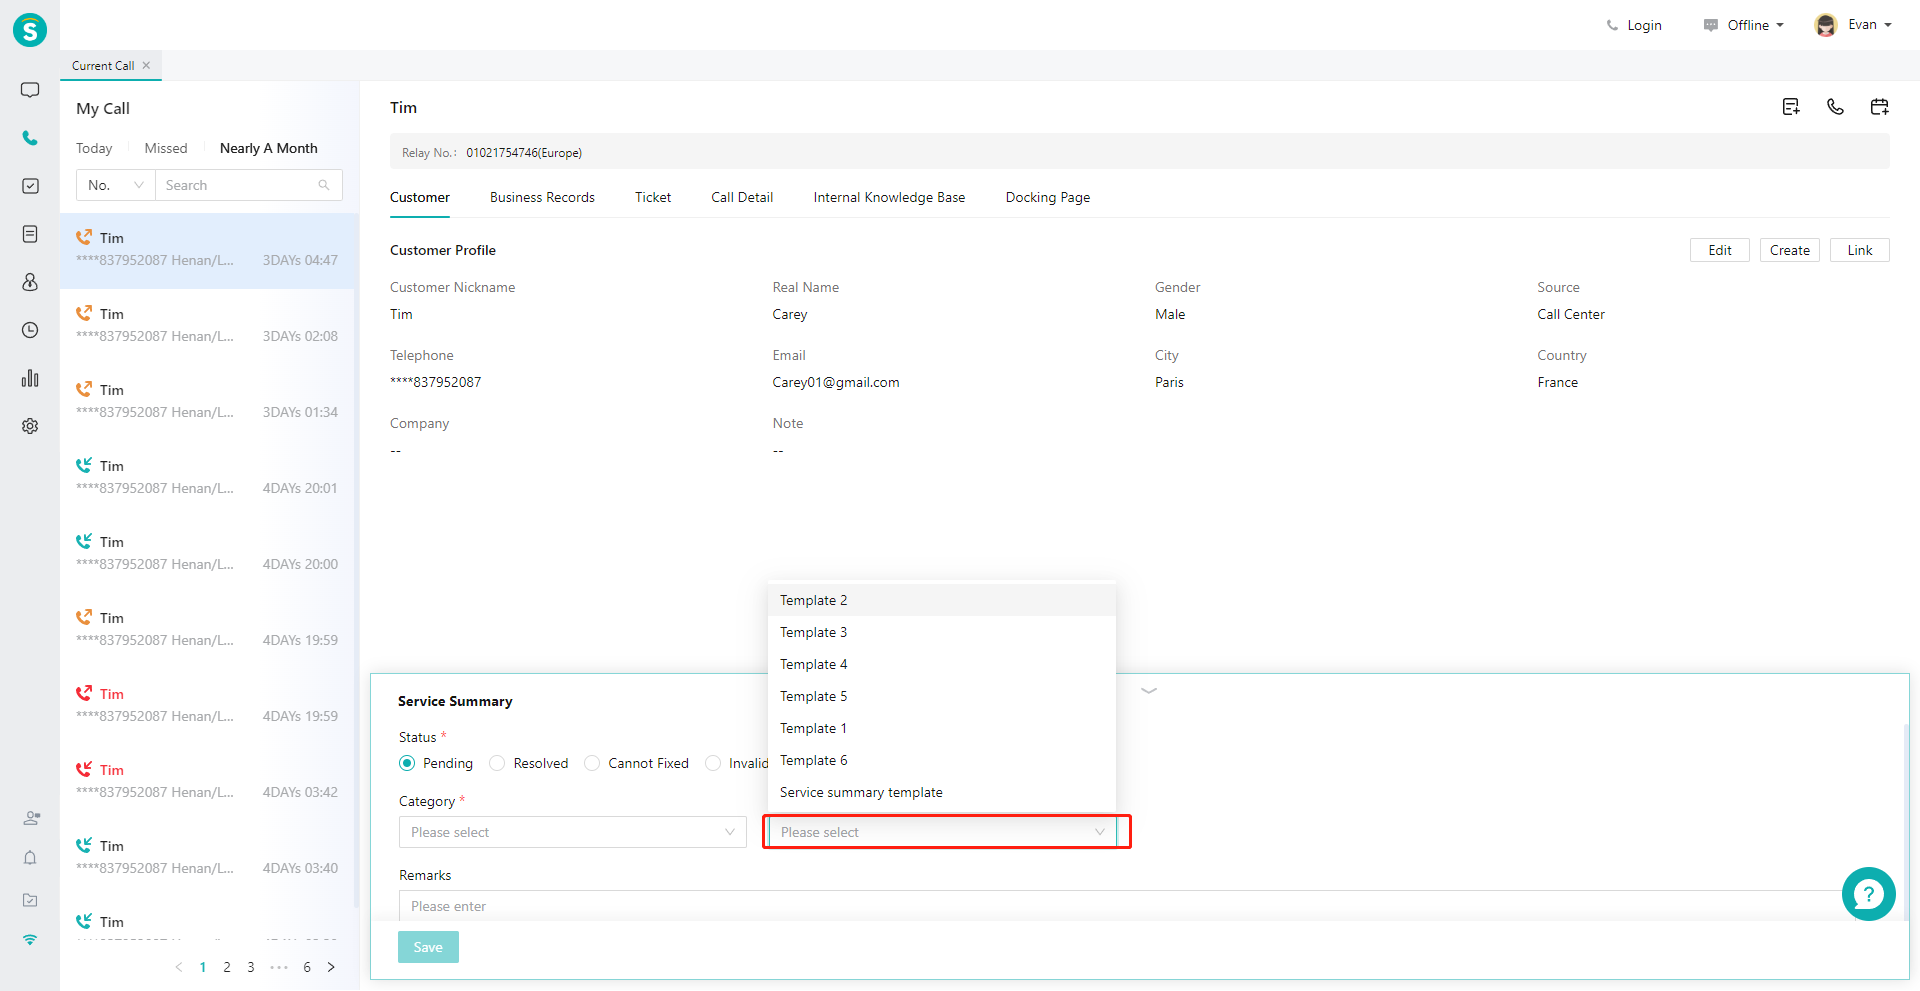This screenshot has width=1920, height=991.
Task: Click the create note icon beside Tim's header
Action: (1791, 107)
